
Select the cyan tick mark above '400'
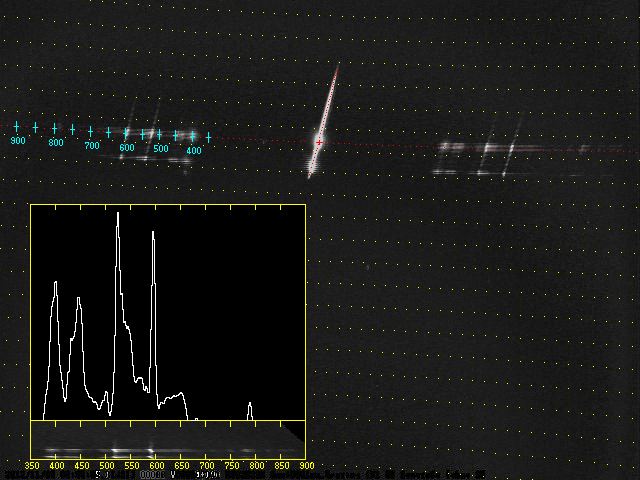coord(192,136)
